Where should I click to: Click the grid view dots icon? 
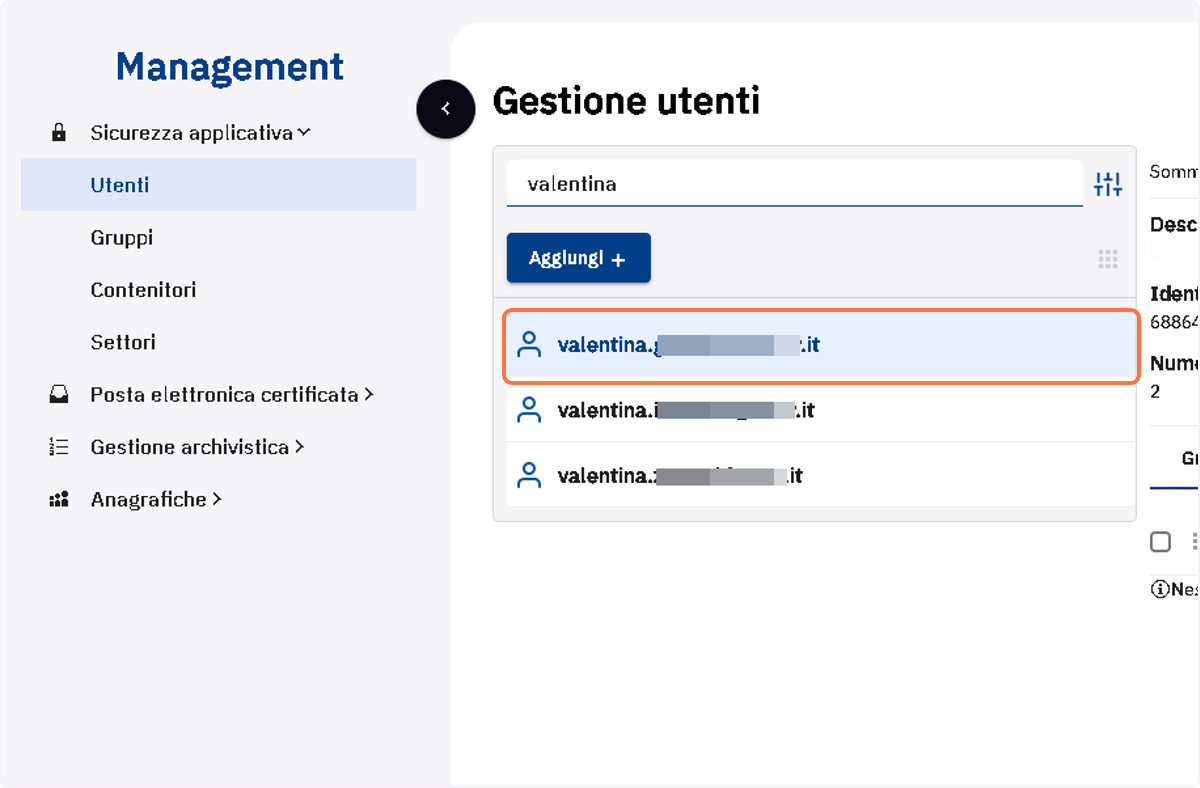pyautogui.click(x=1108, y=259)
